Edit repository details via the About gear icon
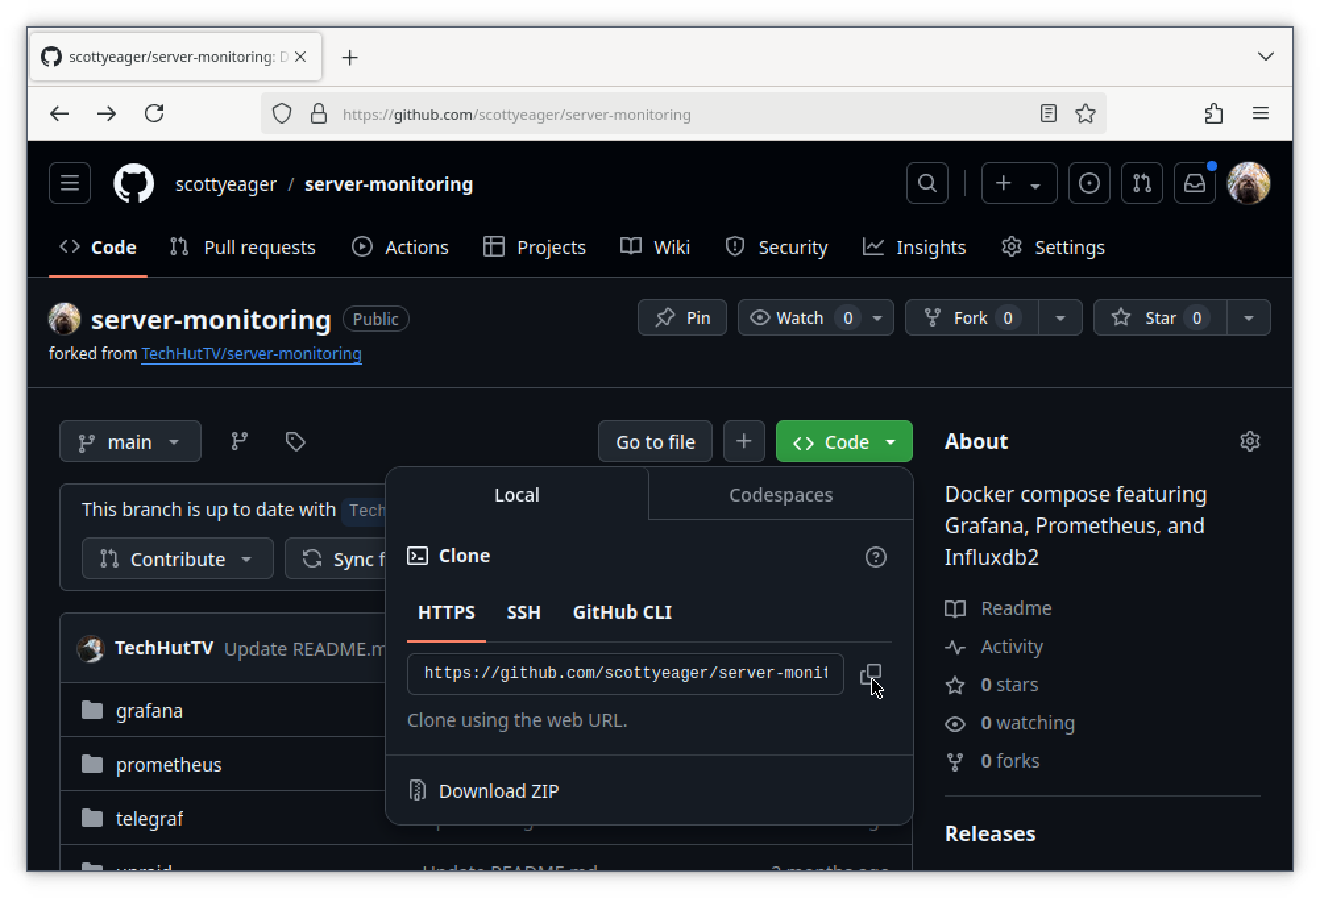1320x898 pixels. [x=1249, y=440]
